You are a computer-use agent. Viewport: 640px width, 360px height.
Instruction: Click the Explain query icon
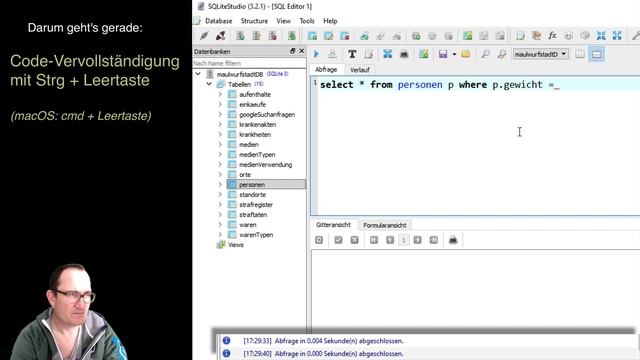coord(333,54)
